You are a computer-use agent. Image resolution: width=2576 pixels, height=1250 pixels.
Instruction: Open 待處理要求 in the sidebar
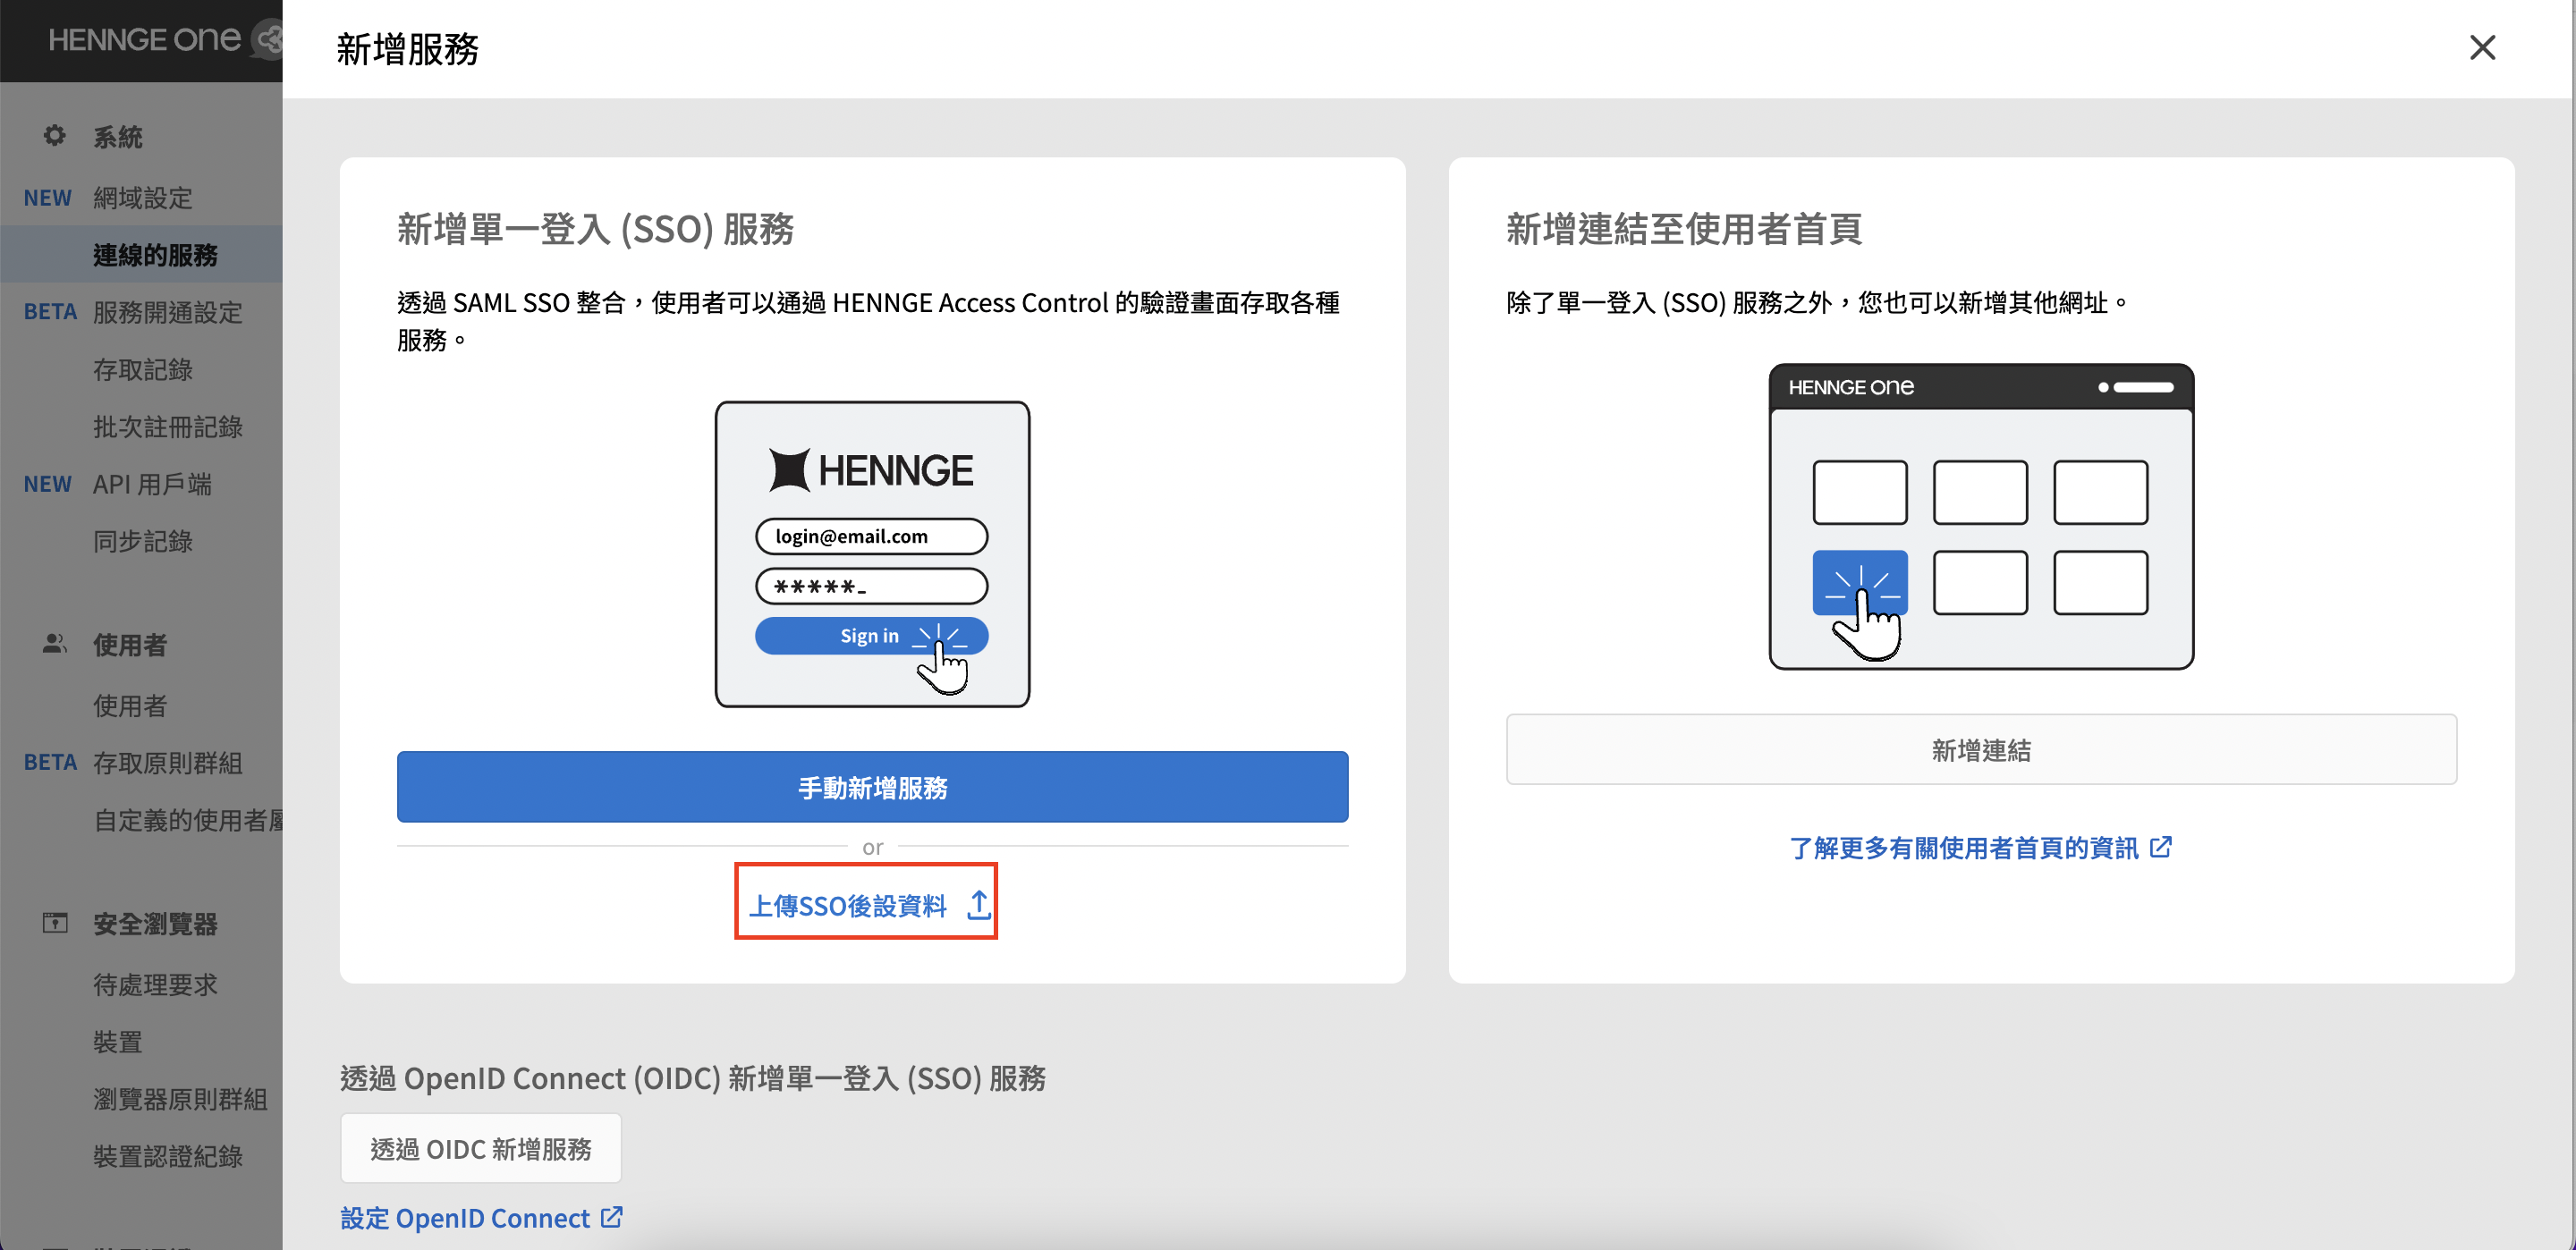[x=155, y=985]
